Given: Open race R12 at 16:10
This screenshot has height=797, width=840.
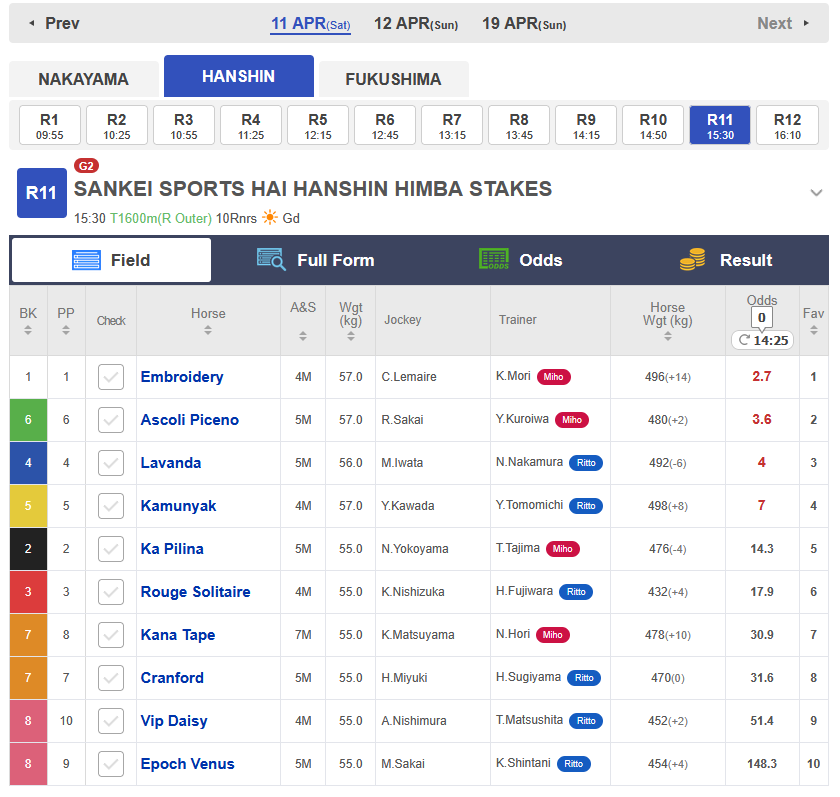Looking at the screenshot, I should [x=788, y=125].
